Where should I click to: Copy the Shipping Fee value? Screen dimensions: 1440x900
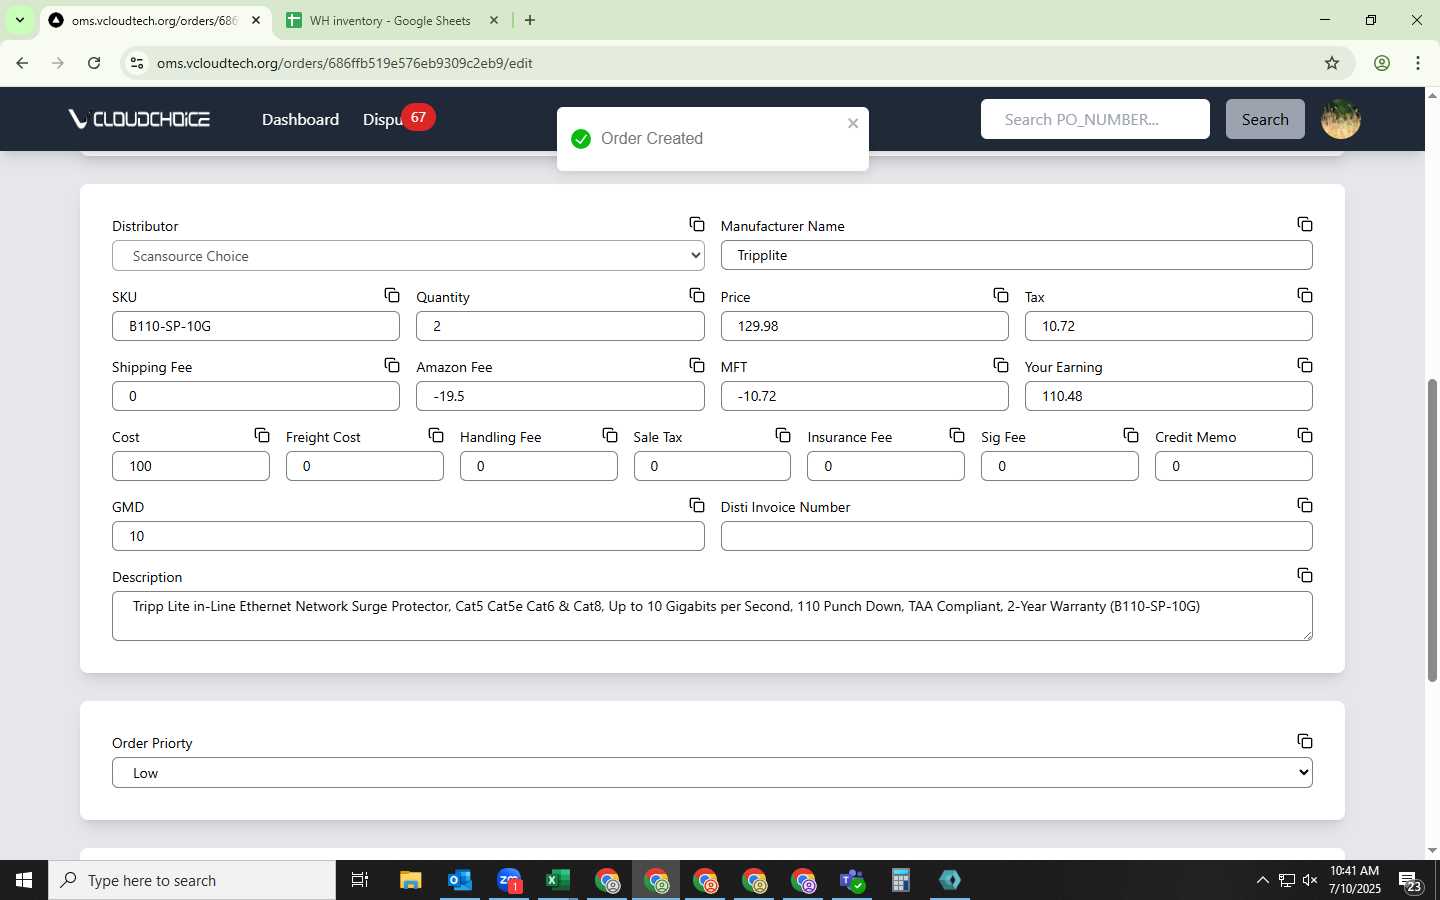(x=392, y=365)
